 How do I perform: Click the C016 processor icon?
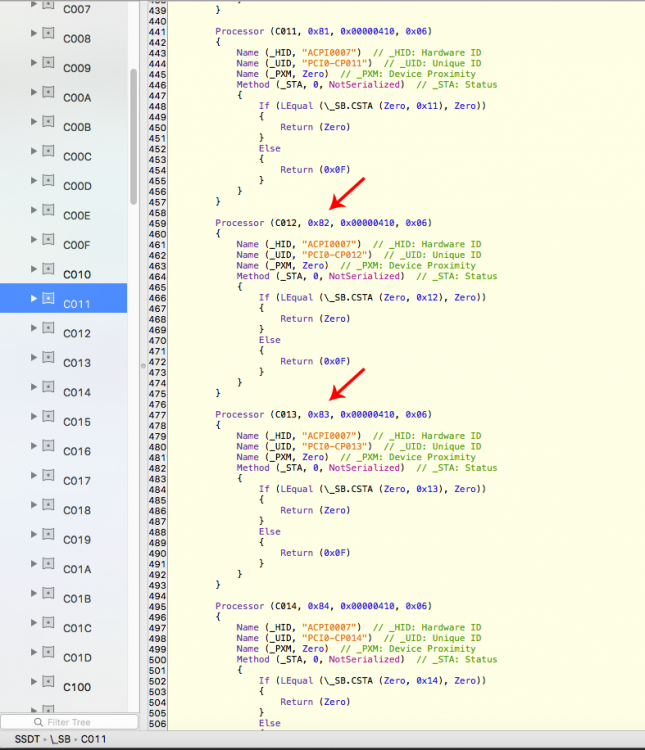(x=48, y=445)
